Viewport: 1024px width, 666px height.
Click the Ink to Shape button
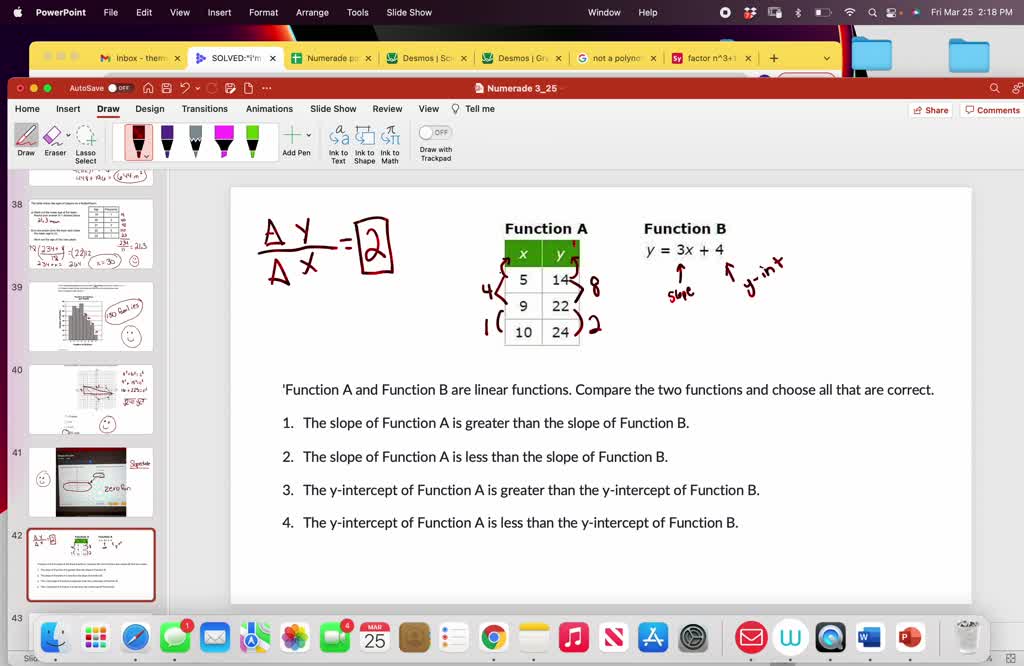(364, 141)
